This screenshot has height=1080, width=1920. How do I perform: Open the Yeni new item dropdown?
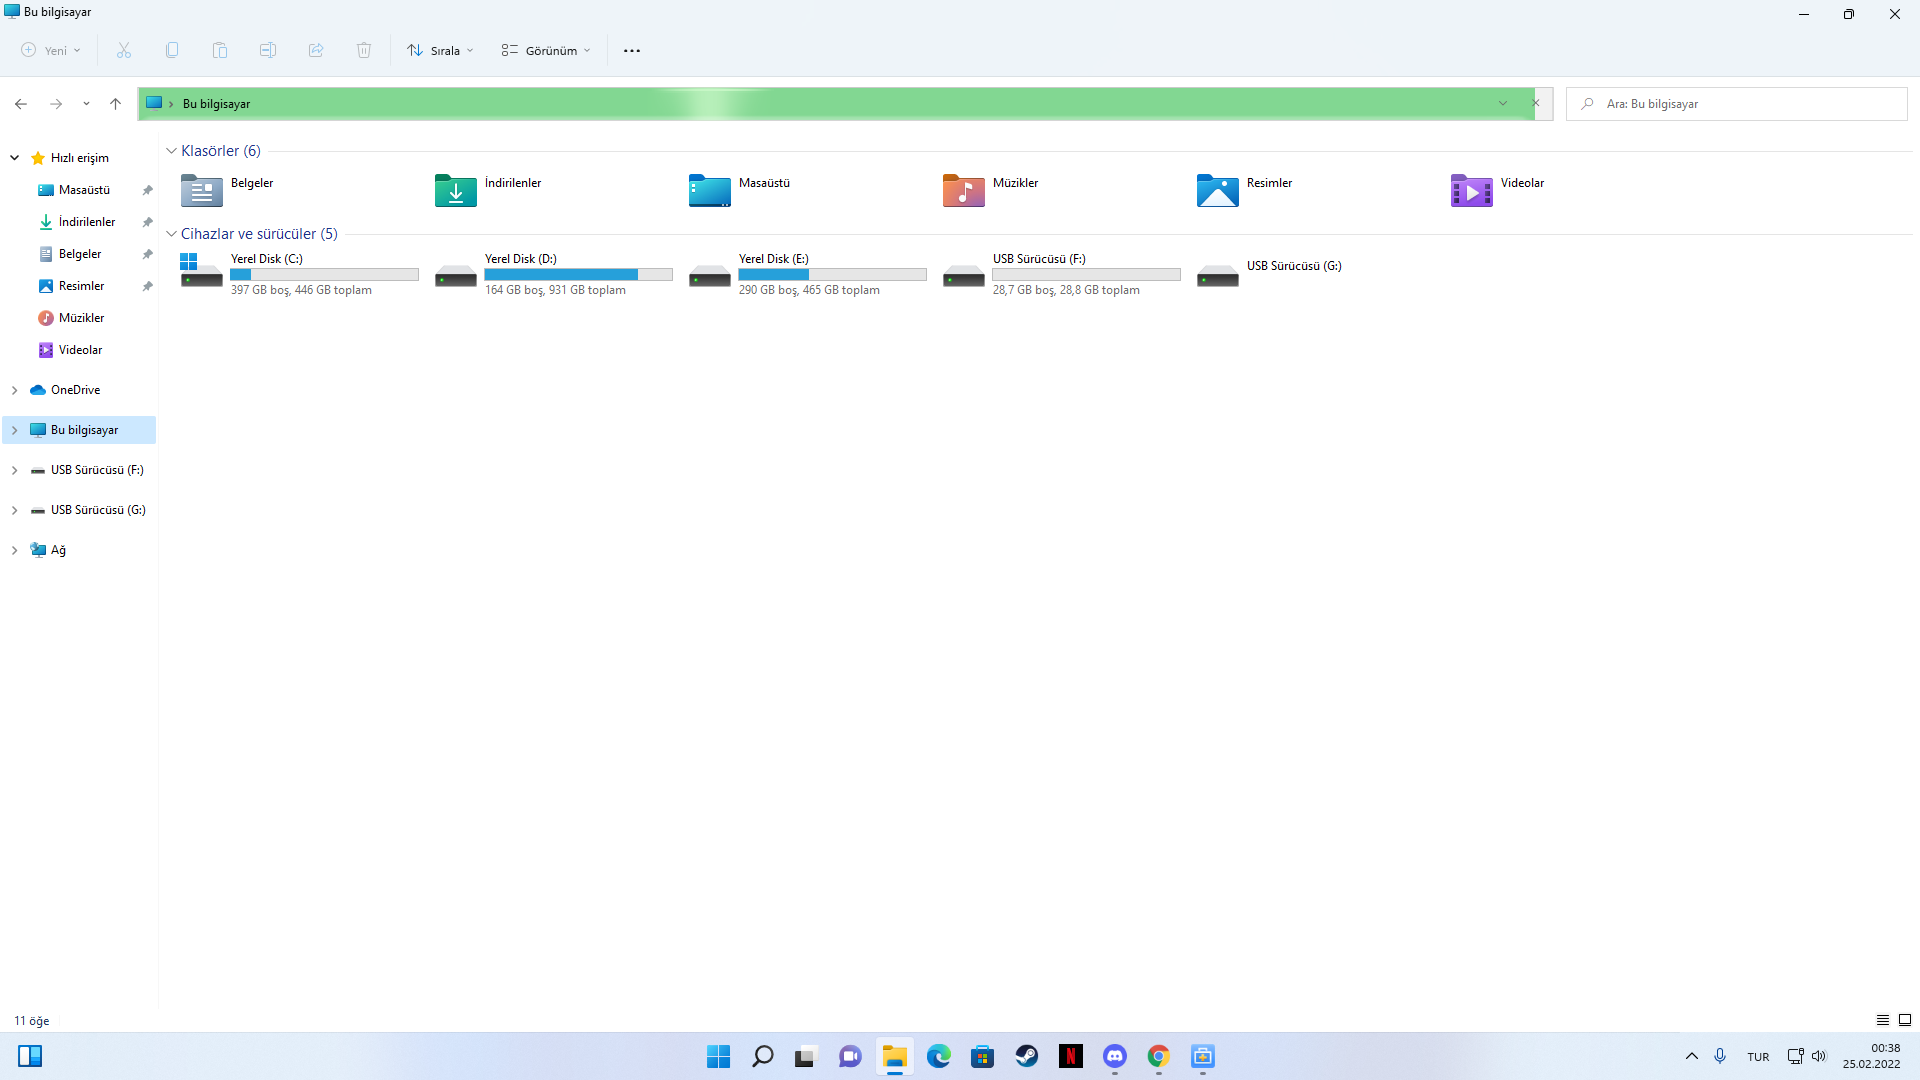(x=51, y=50)
